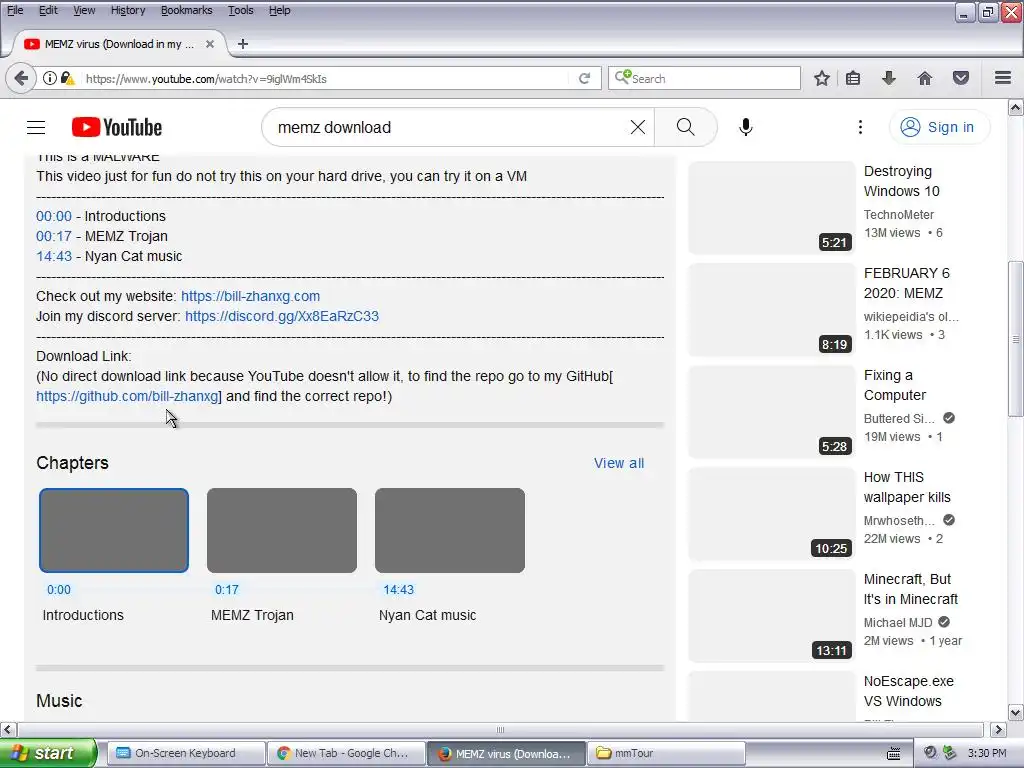Click the lock warning icon in address bar
Image resolution: width=1024 pixels, height=768 pixels.
pyautogui.click(x=67, y=78)
